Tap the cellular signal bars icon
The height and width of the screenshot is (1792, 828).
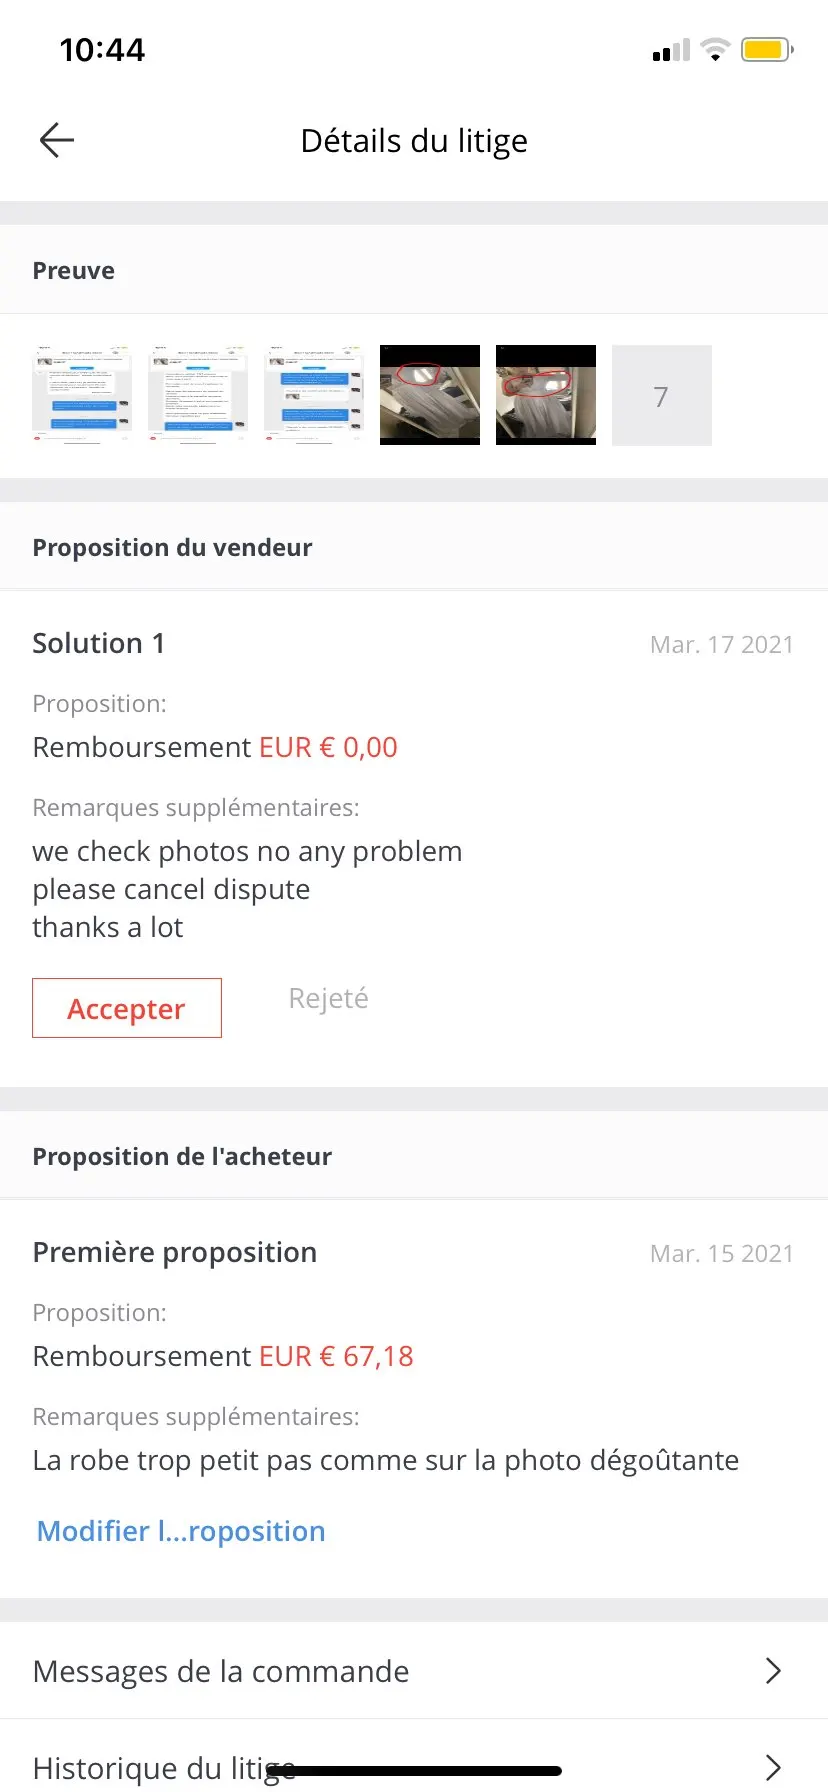pyautogui.click(x=671, y=50)
